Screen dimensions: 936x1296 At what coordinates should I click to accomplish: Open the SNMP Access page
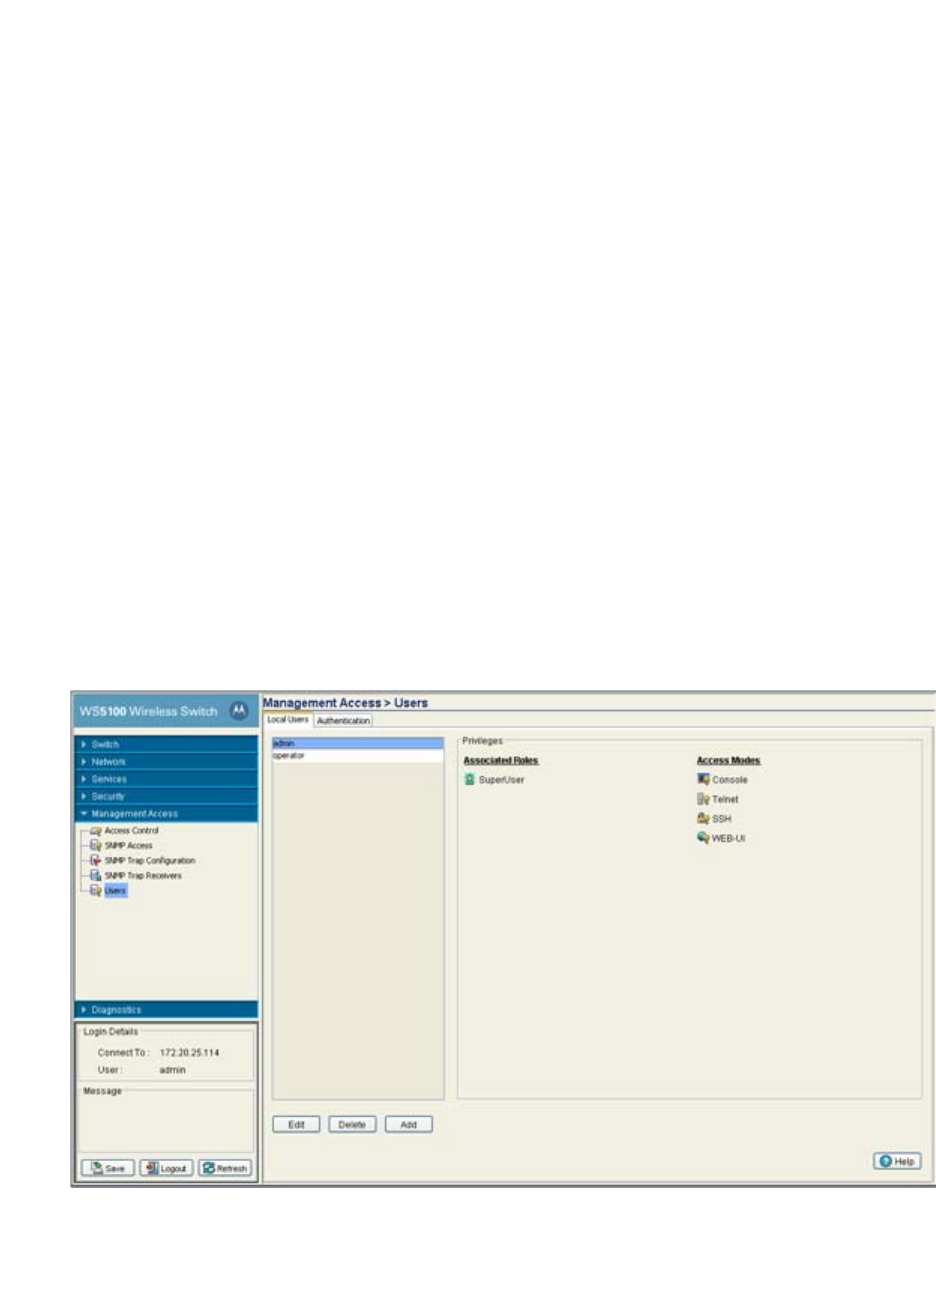point(128,845)
